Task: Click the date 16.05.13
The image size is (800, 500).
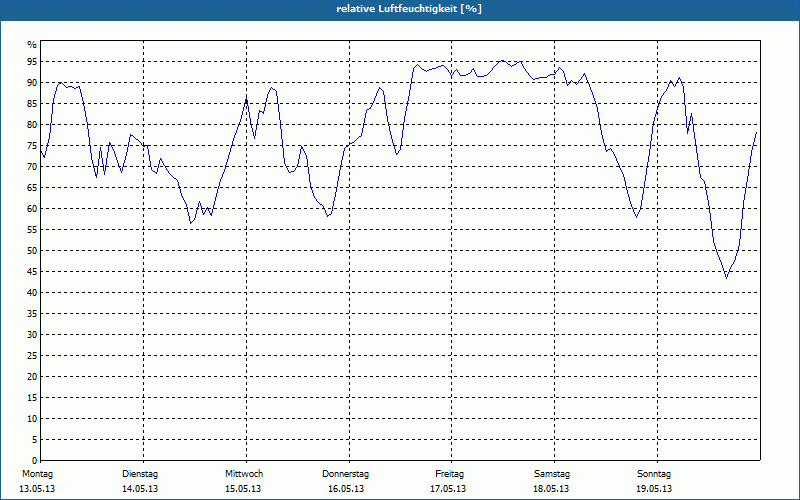Action: coord(346,489)
